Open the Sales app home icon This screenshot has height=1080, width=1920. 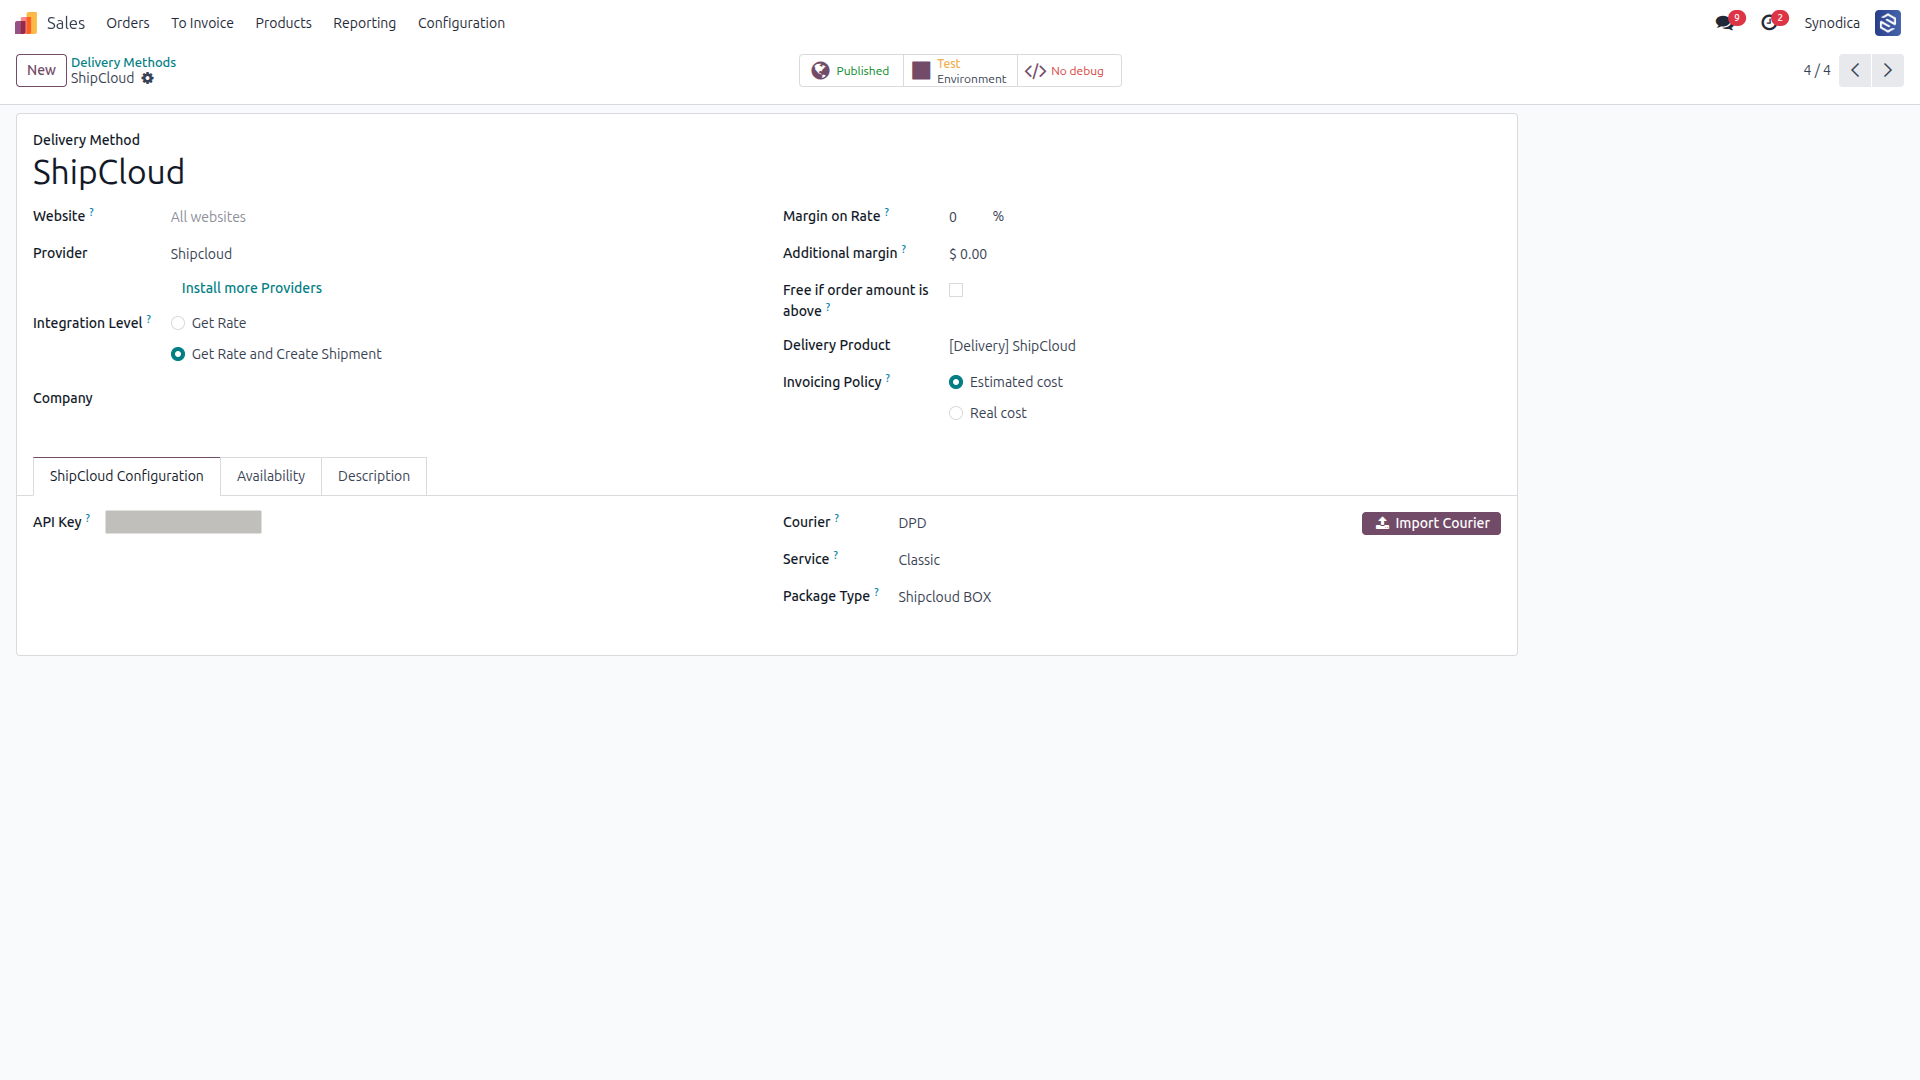coord(26,23)
